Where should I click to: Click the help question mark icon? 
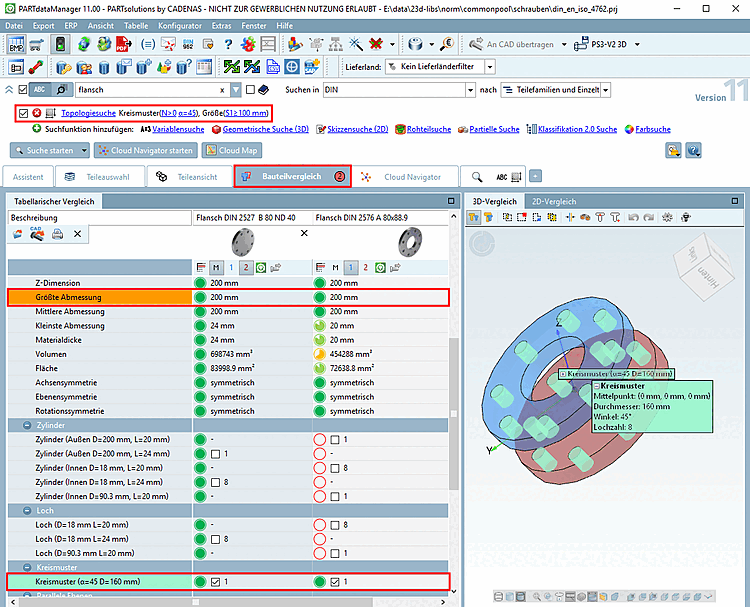pos(229,44)
